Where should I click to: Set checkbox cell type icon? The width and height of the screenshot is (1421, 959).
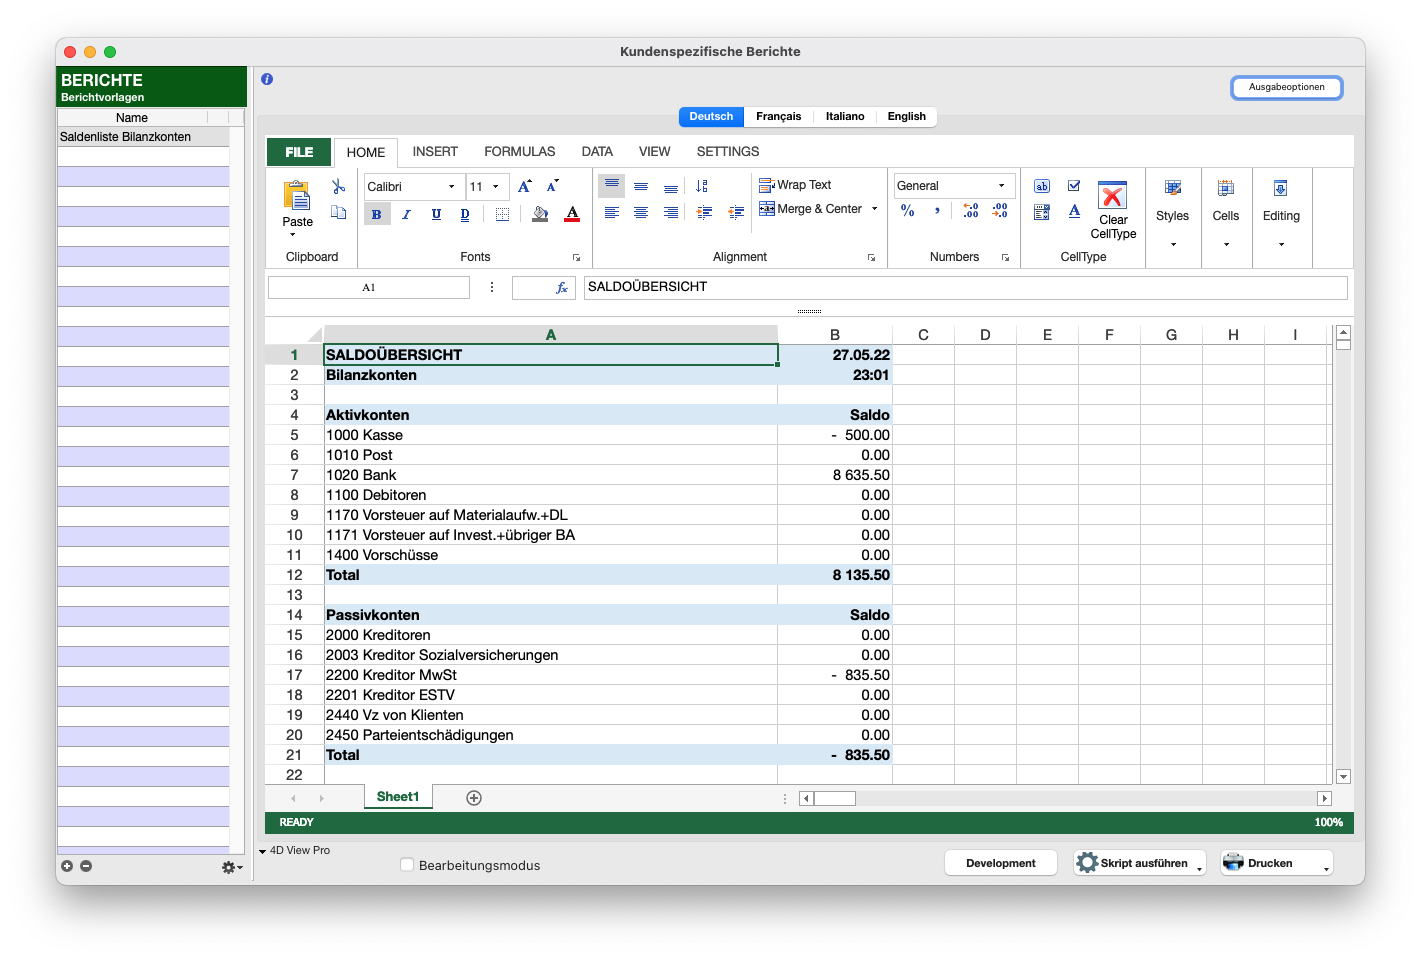(1074, 186)
